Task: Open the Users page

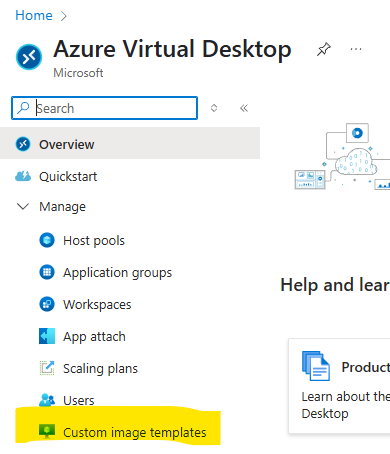Action: (x=79, y=400)
